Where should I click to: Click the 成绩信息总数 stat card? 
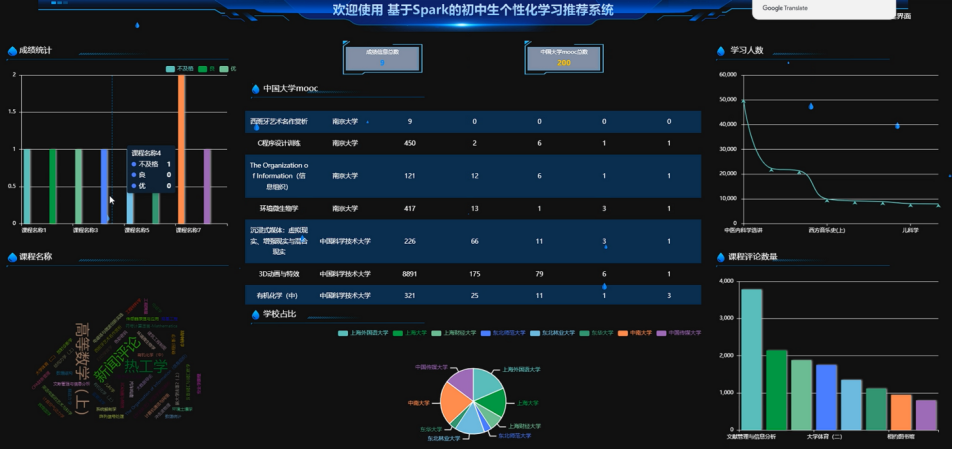(382, 58)
